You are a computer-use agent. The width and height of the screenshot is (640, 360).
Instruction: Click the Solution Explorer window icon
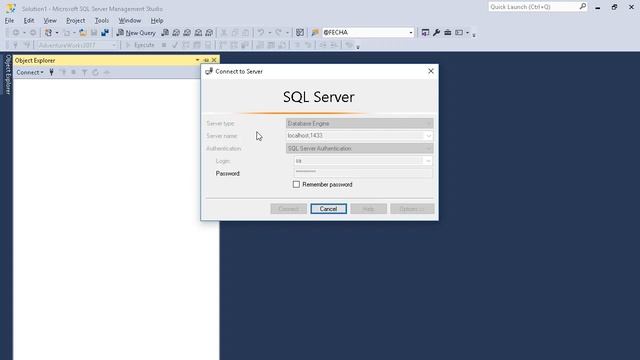[x=425, y=33]
